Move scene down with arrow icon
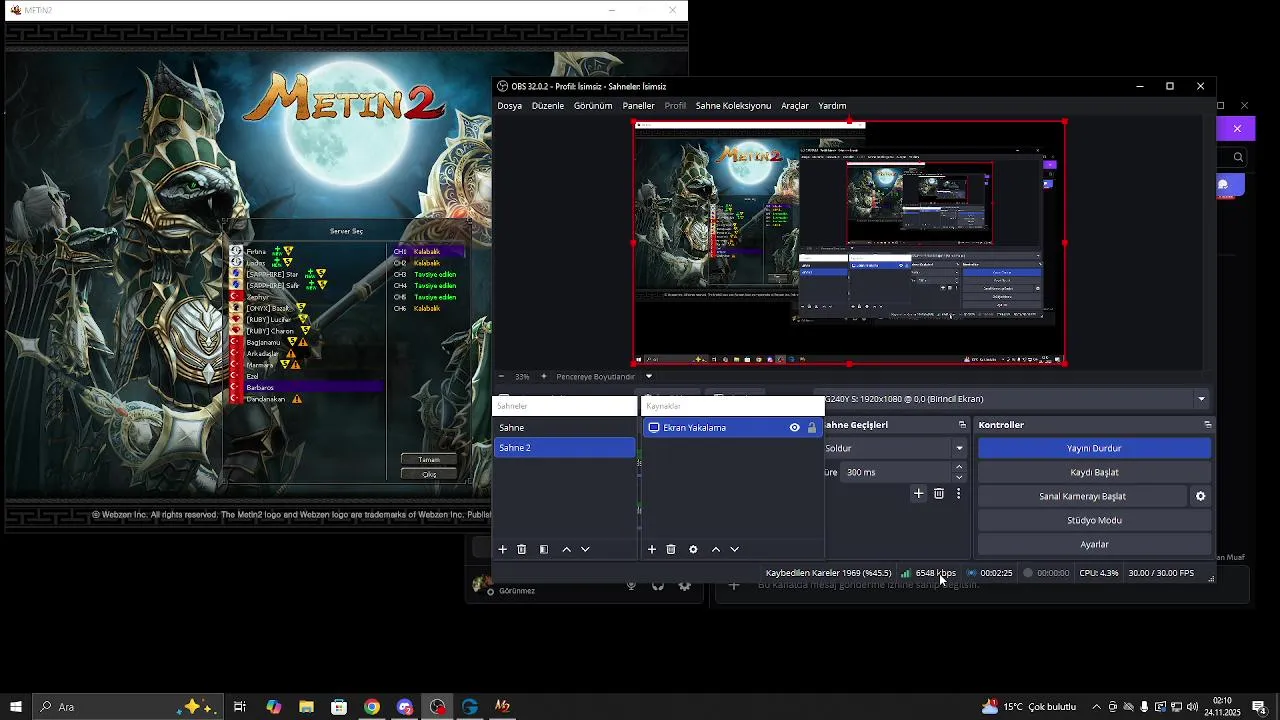The height and width of the screenshot is (720, 1280). (586, 549)
